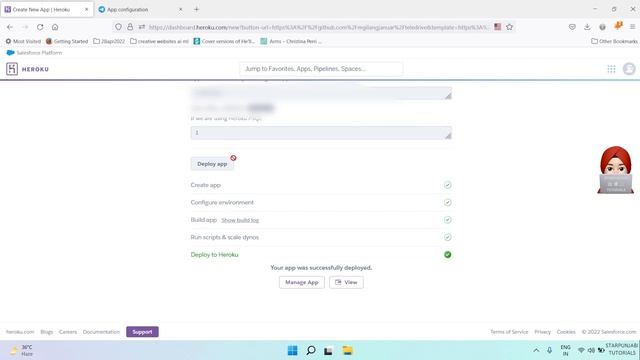Screen dimensions: 640x360
Task: Open the Windows Start menu
Action: [x=292, y=351]
